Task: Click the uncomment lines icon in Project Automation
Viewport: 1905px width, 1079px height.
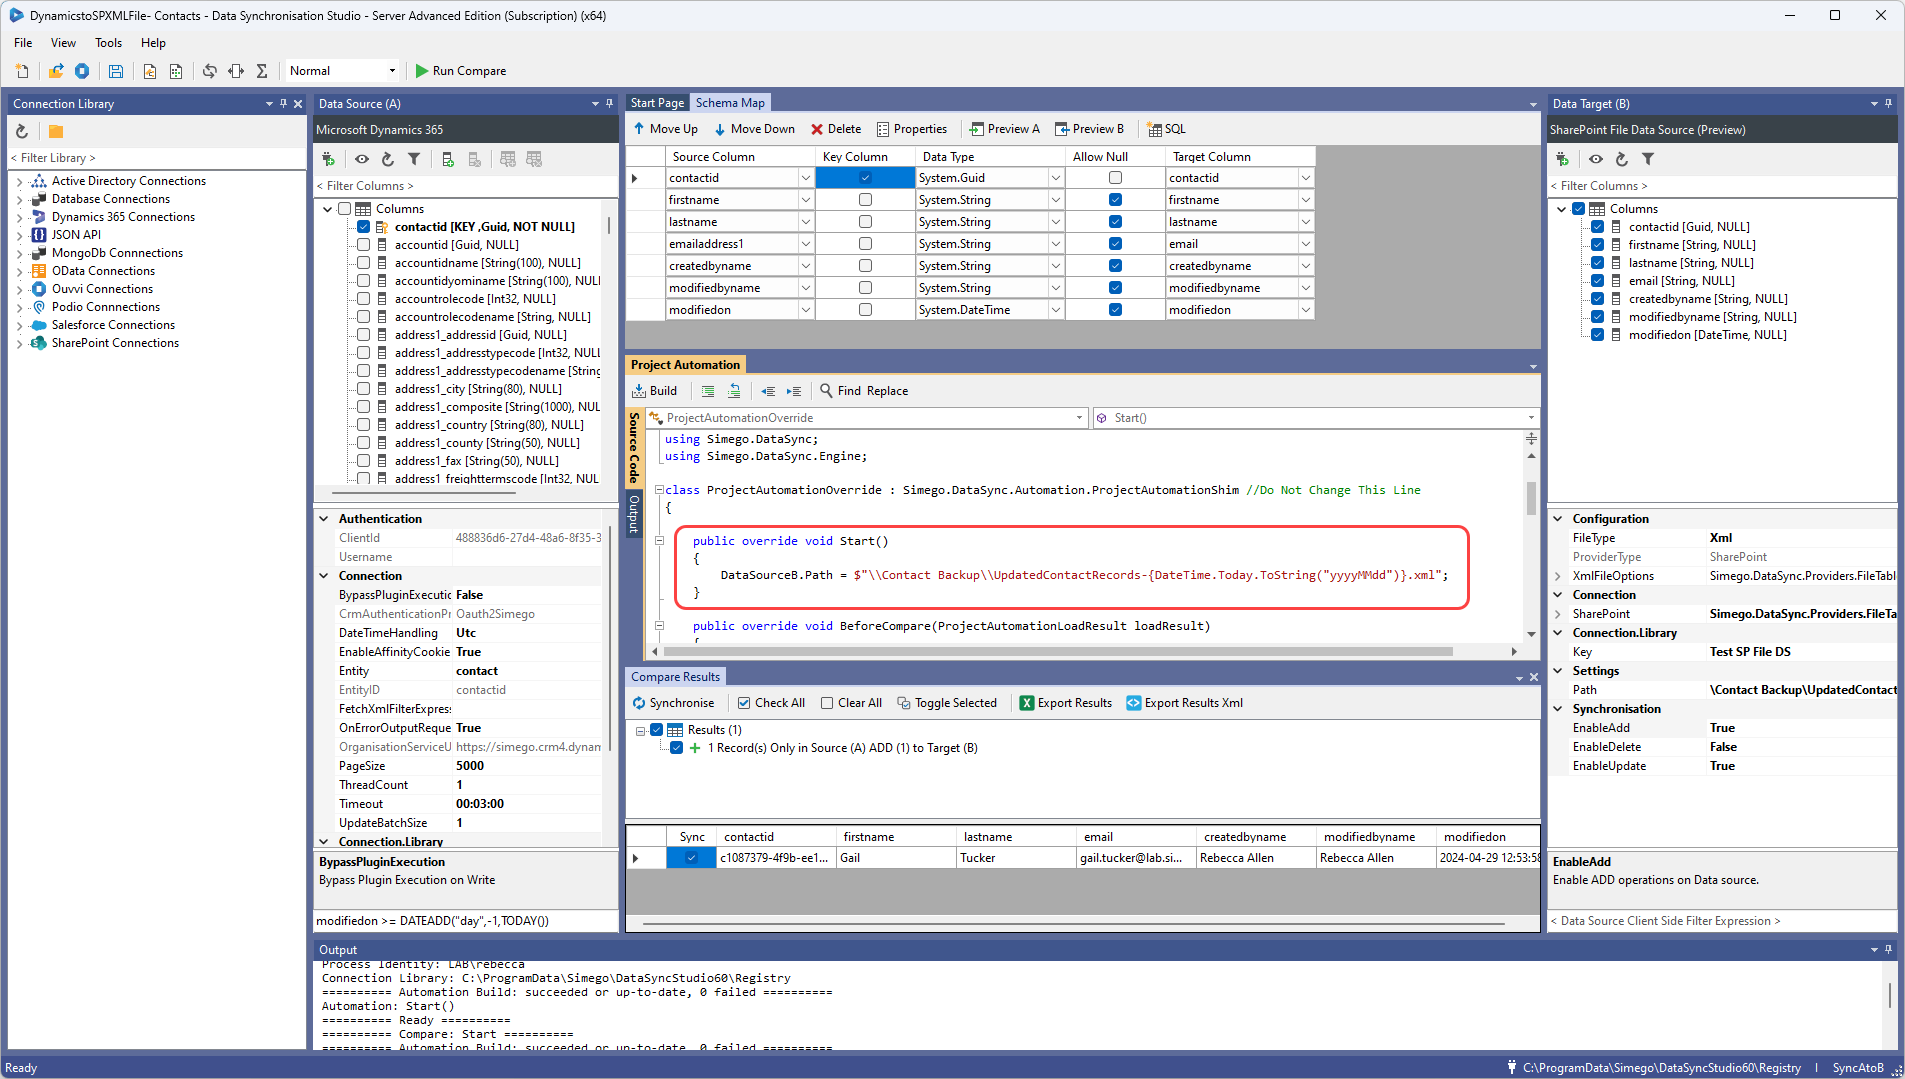Action: coord(734,391)
